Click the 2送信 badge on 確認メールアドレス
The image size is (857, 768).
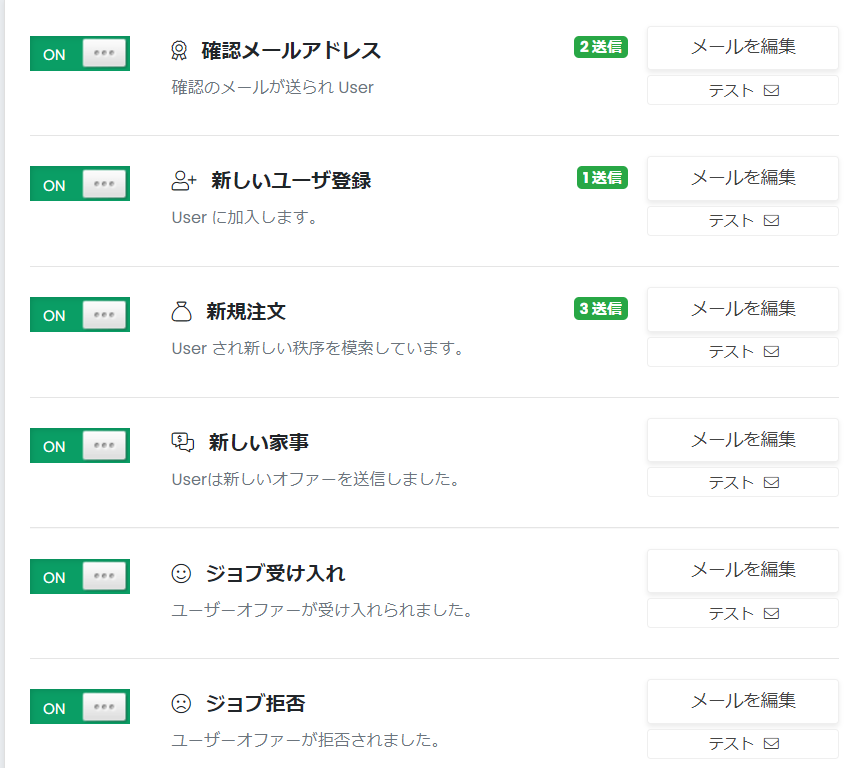click(x=600, y=47)
